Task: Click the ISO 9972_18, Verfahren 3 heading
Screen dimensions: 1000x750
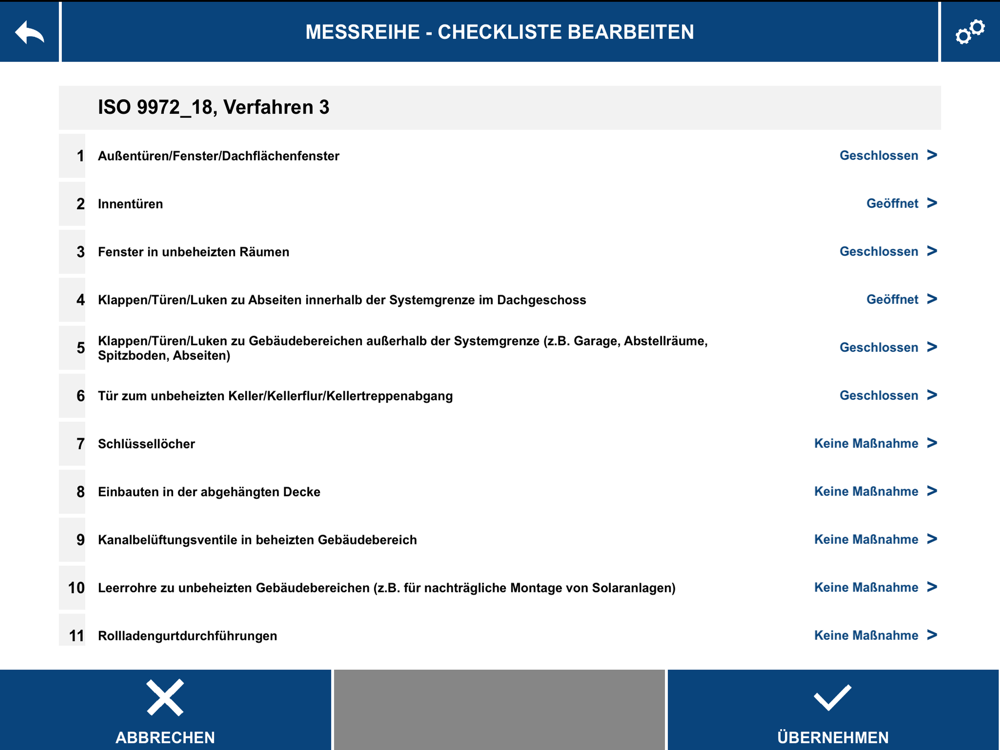Action: pos(213,107)
